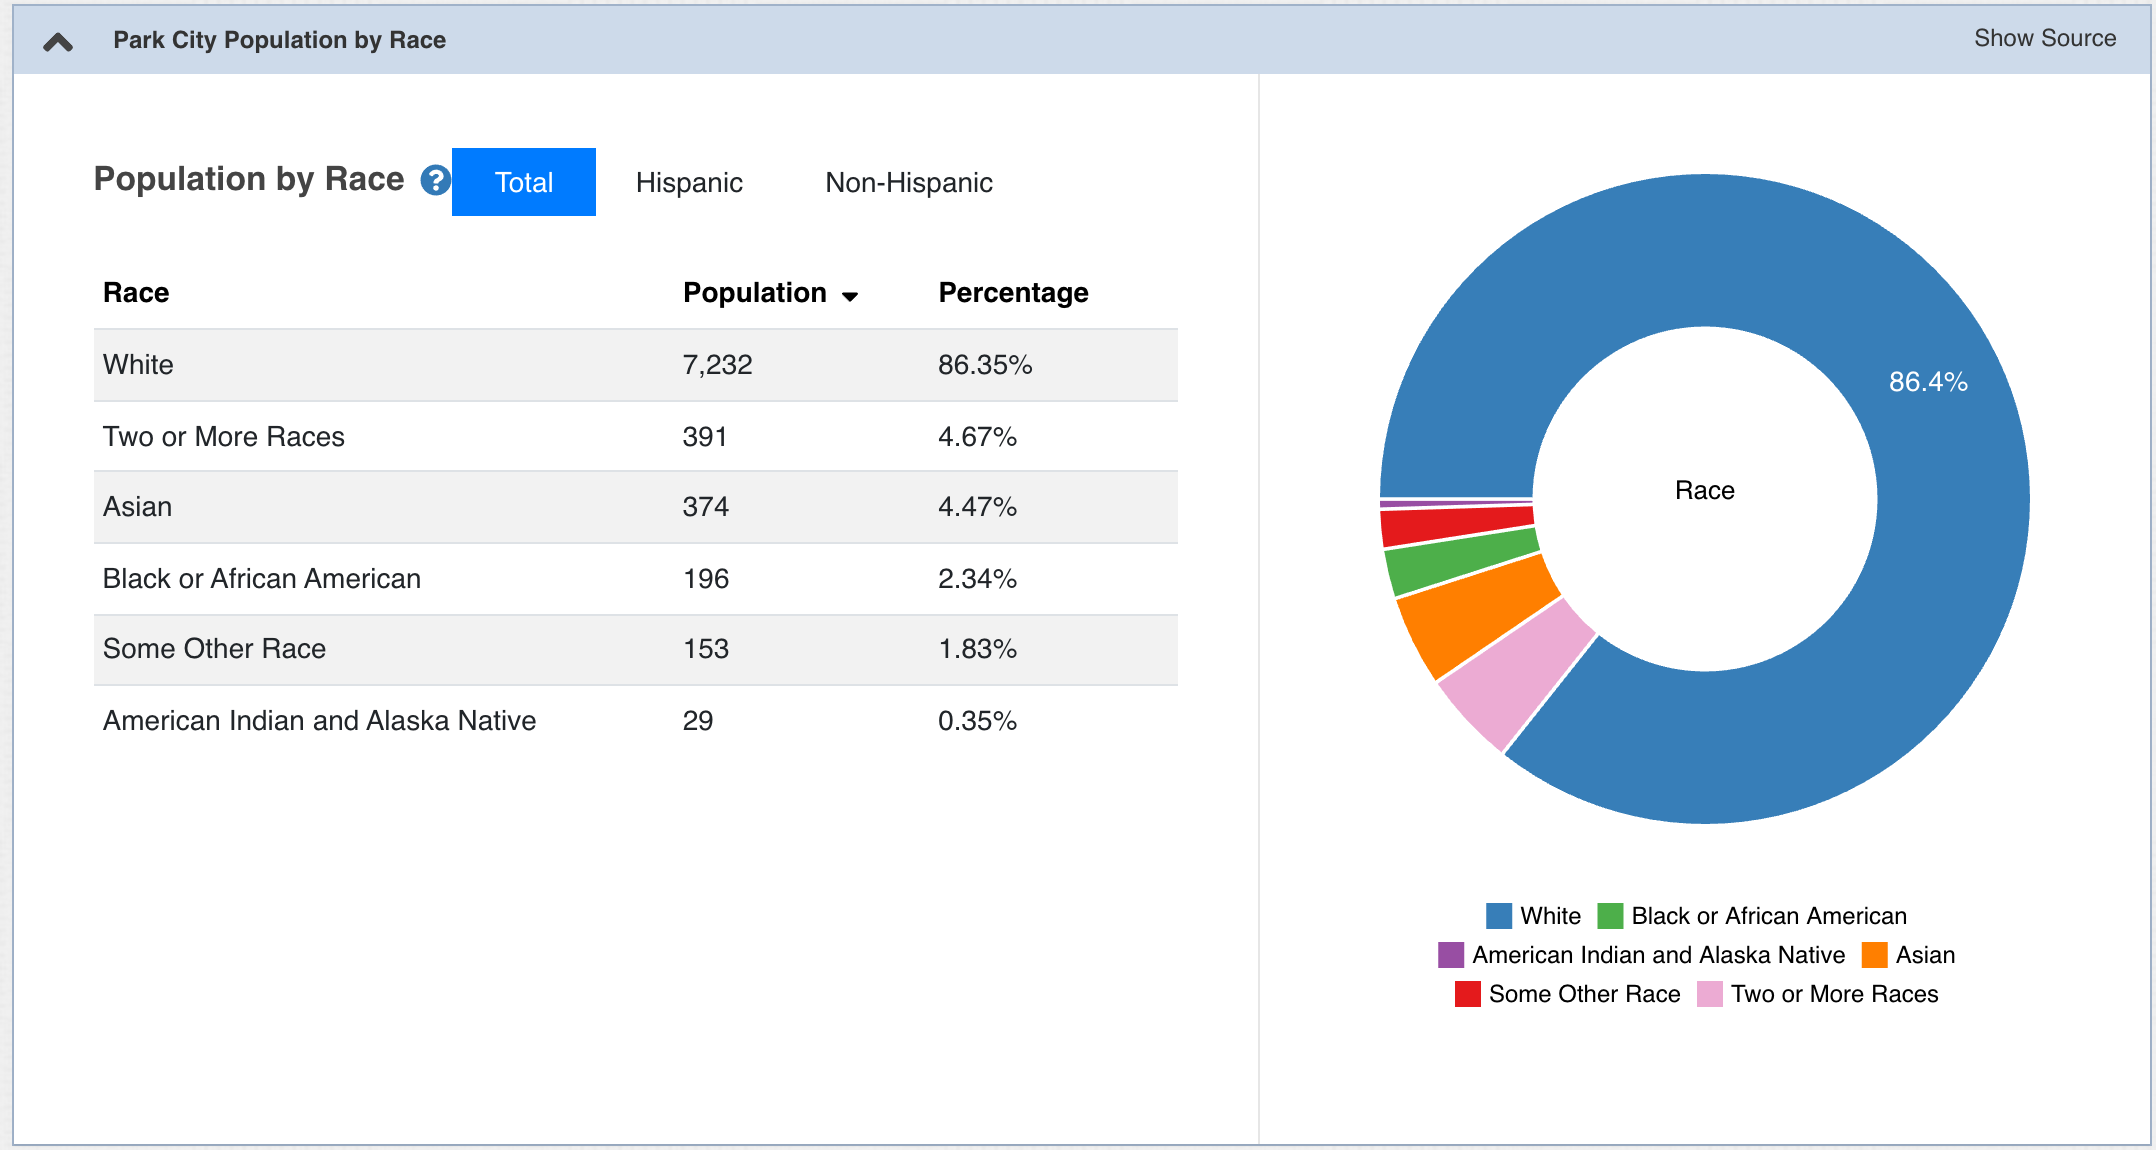The height and width of the screenshot is (1150, 2156).
Task: Select the Black or African American table row
Action: tap(636, 579)
